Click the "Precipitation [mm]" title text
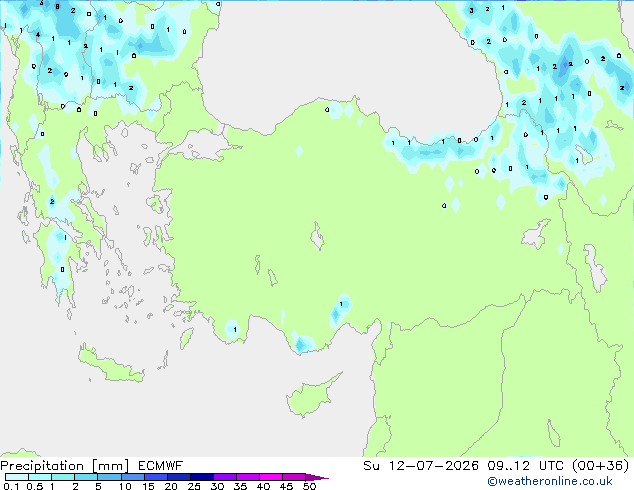This screenshot has width=634, height=490. coord(64,466)
